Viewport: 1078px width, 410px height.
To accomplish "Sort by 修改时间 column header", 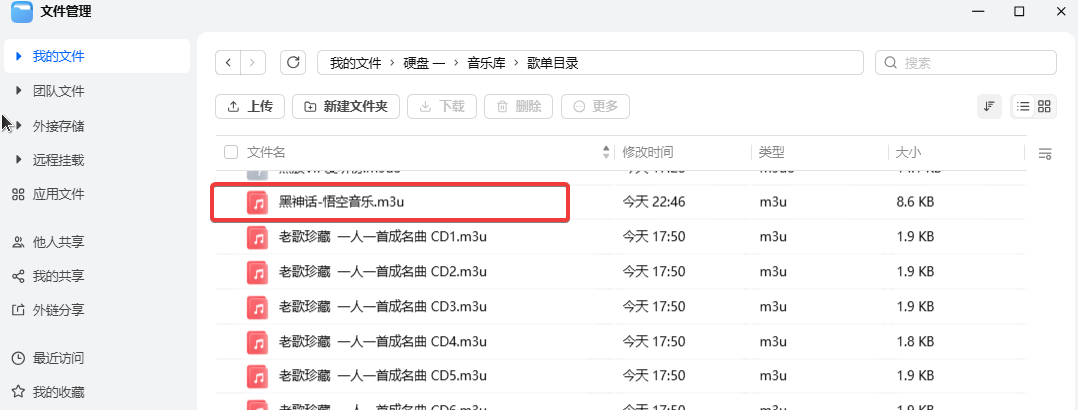I will coord(648,152).
